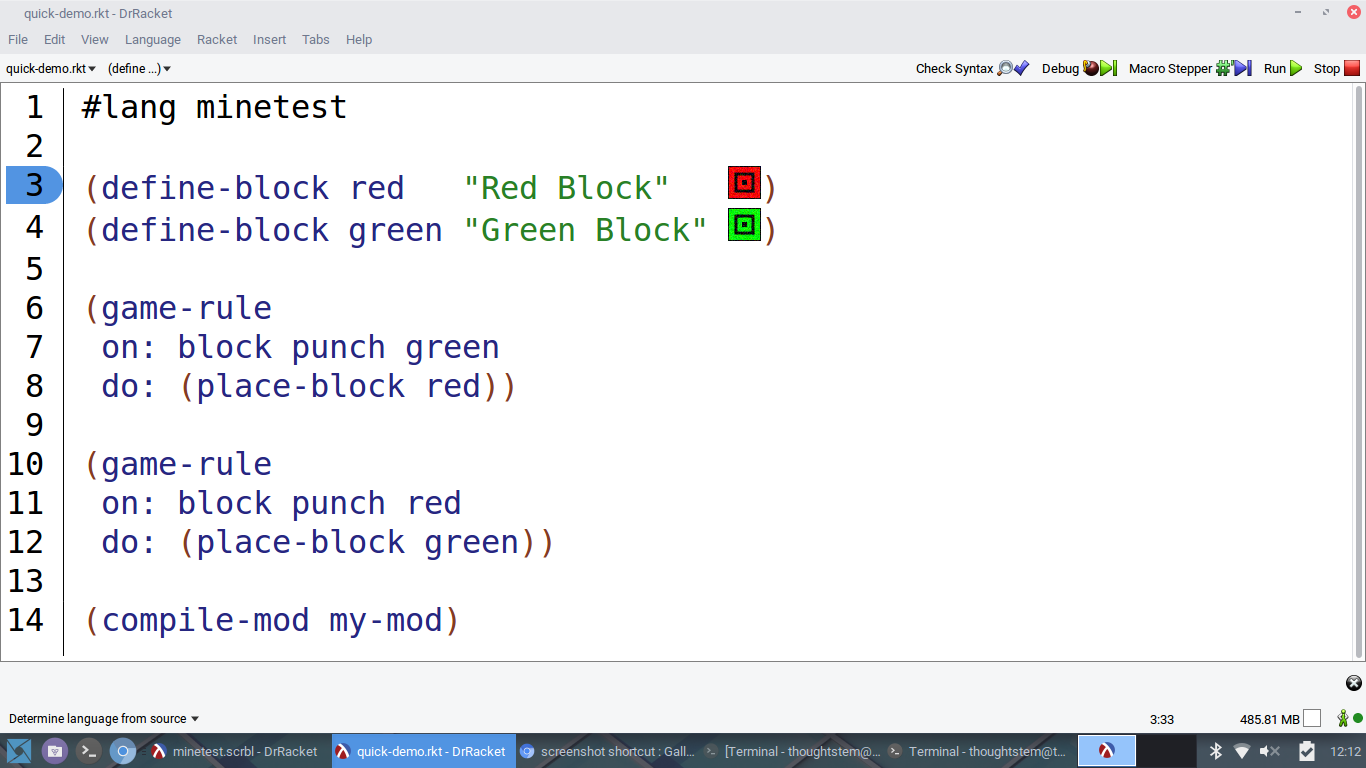Expand the quick-demo.rkt file dropdown

click(x=51, y=68)
